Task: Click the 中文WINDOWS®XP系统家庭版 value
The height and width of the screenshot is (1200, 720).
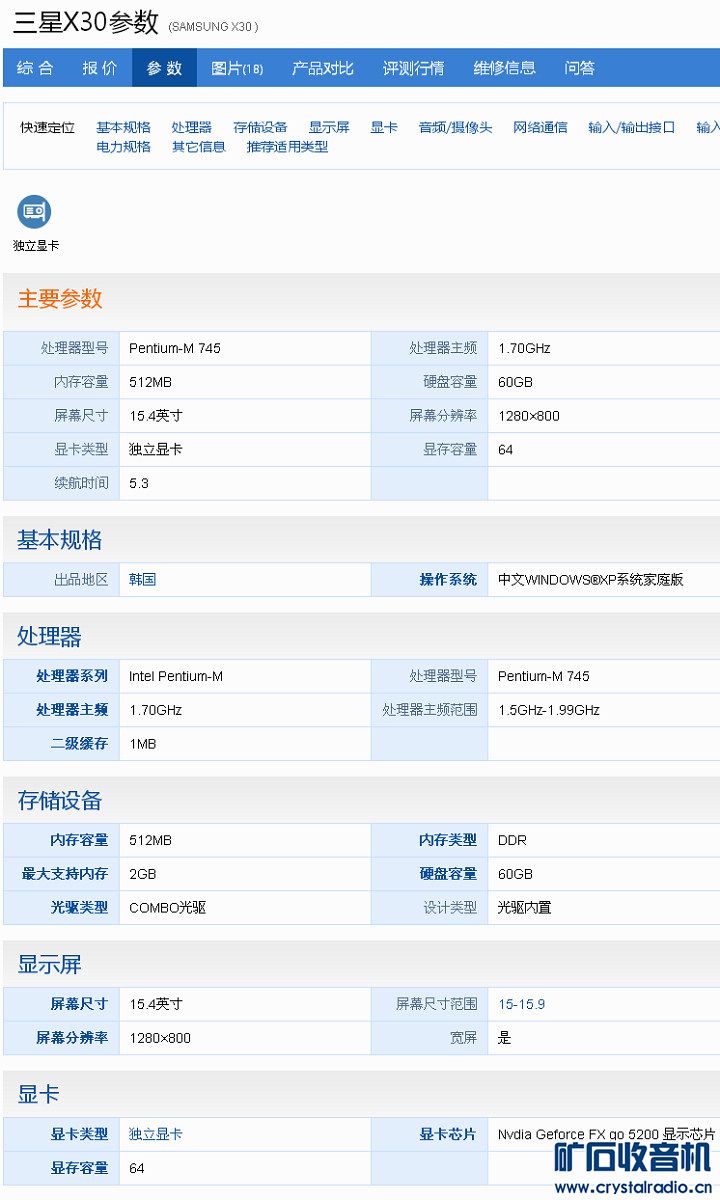Action: pos(591,579)
